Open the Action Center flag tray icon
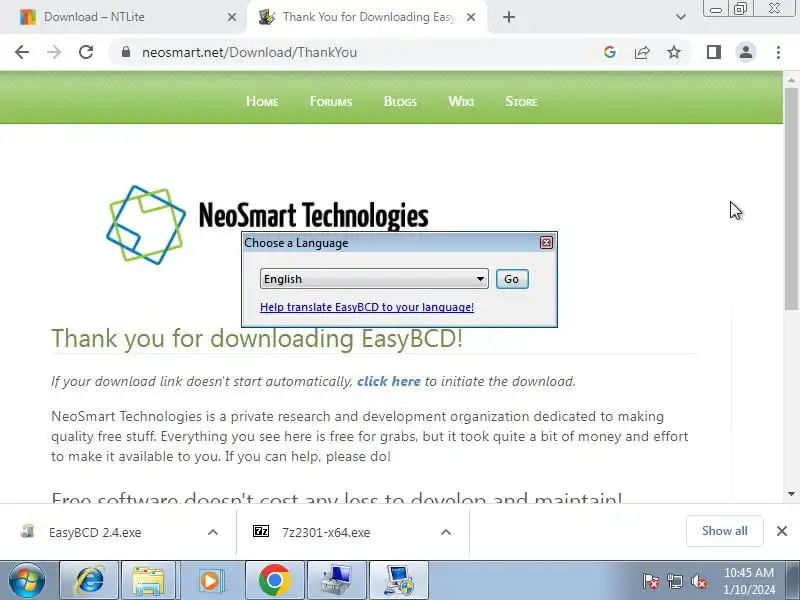The image size is (800, 600). 651,581
